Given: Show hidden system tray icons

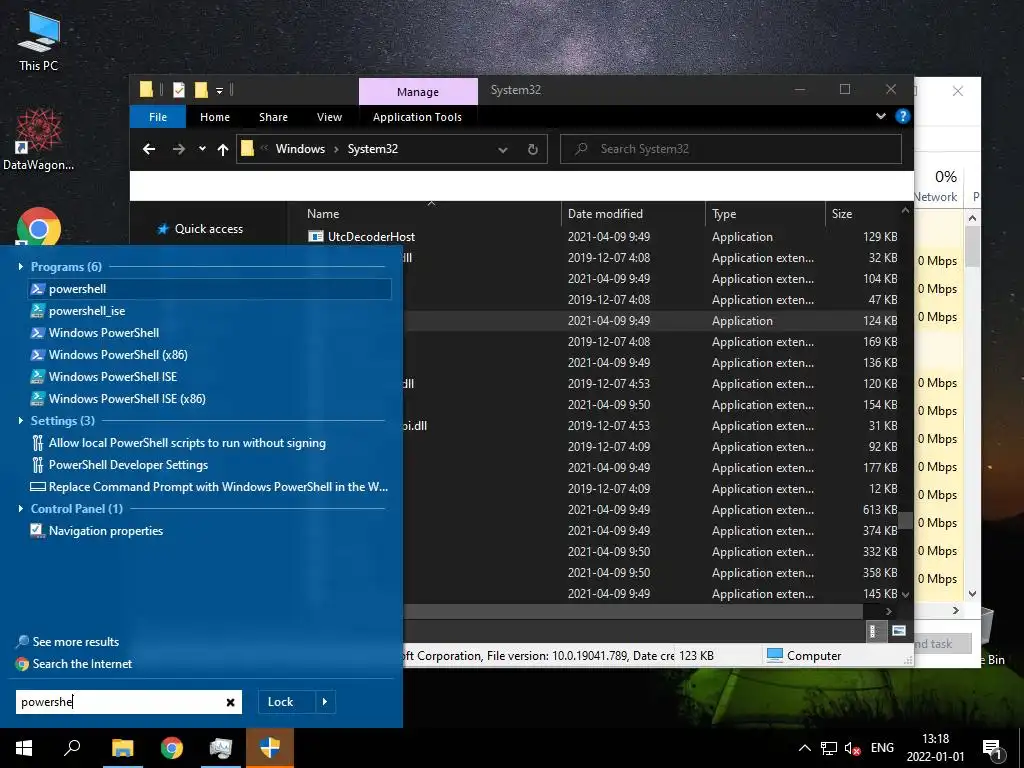Looking at the screenshot, I should [805, 748].
